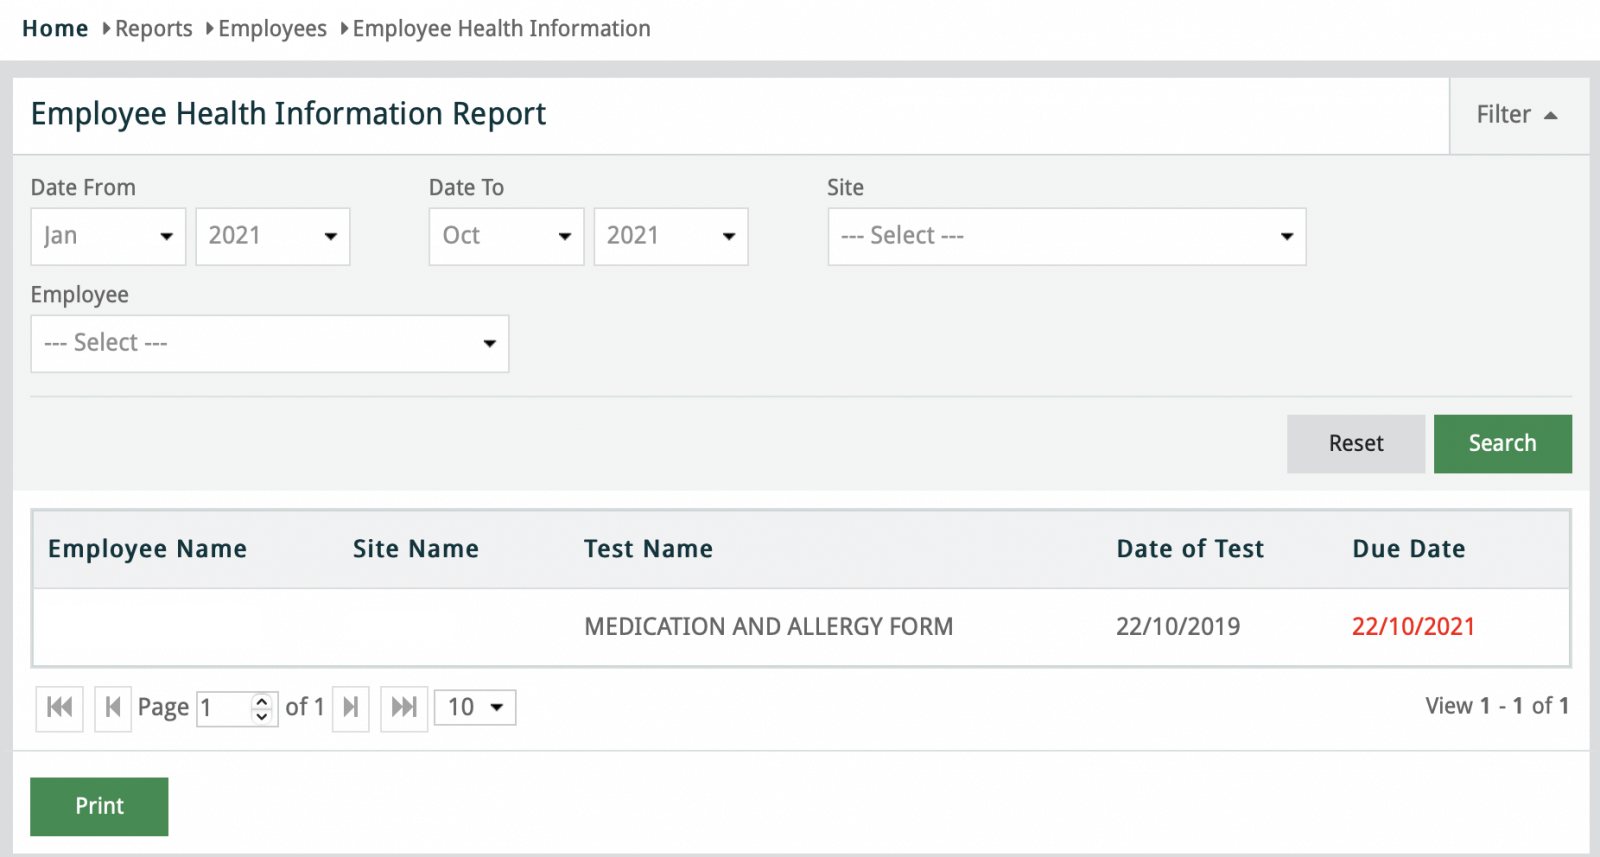Viewport: 1600px width, 857px height.
Task: Click the page number input field
Action: (x=224, y=708)
